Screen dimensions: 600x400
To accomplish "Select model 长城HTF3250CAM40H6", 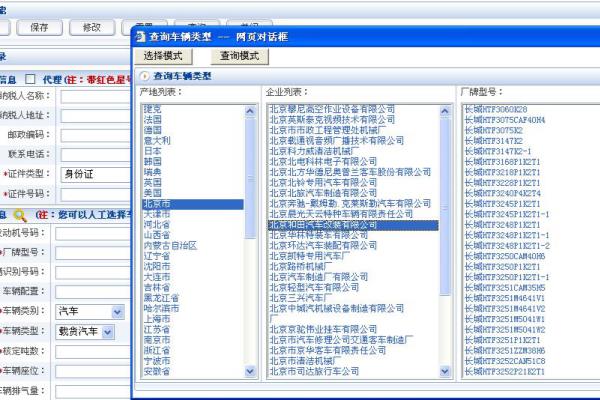I will click(505, 256).
